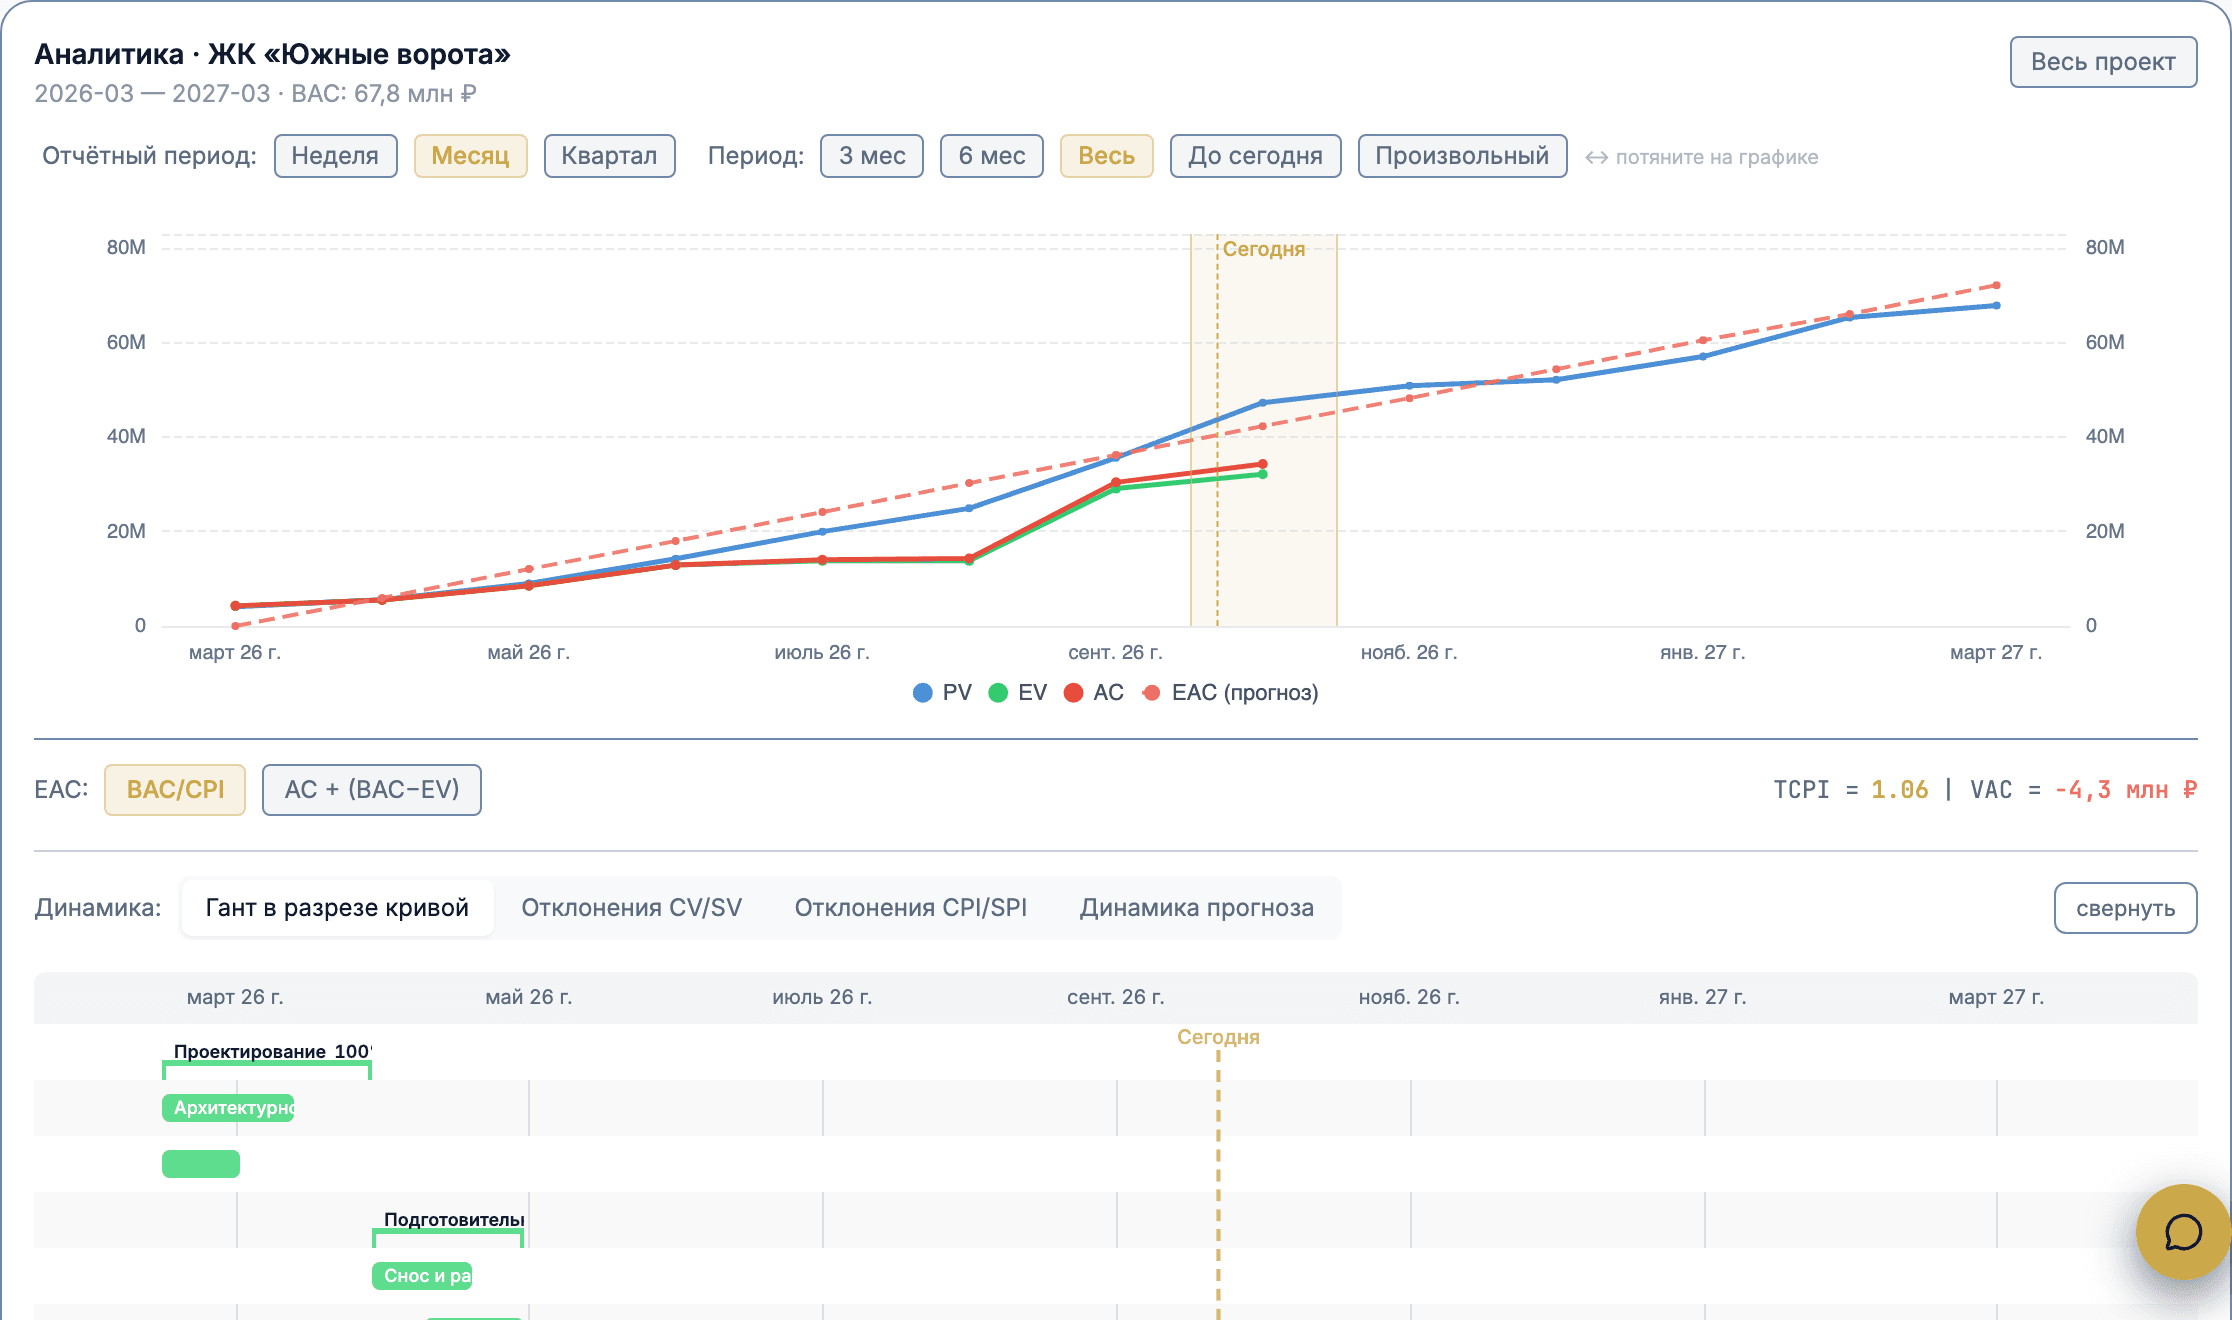Select Неделя reporting period
Viewport: 2232px width, 1320px height.
335,156
